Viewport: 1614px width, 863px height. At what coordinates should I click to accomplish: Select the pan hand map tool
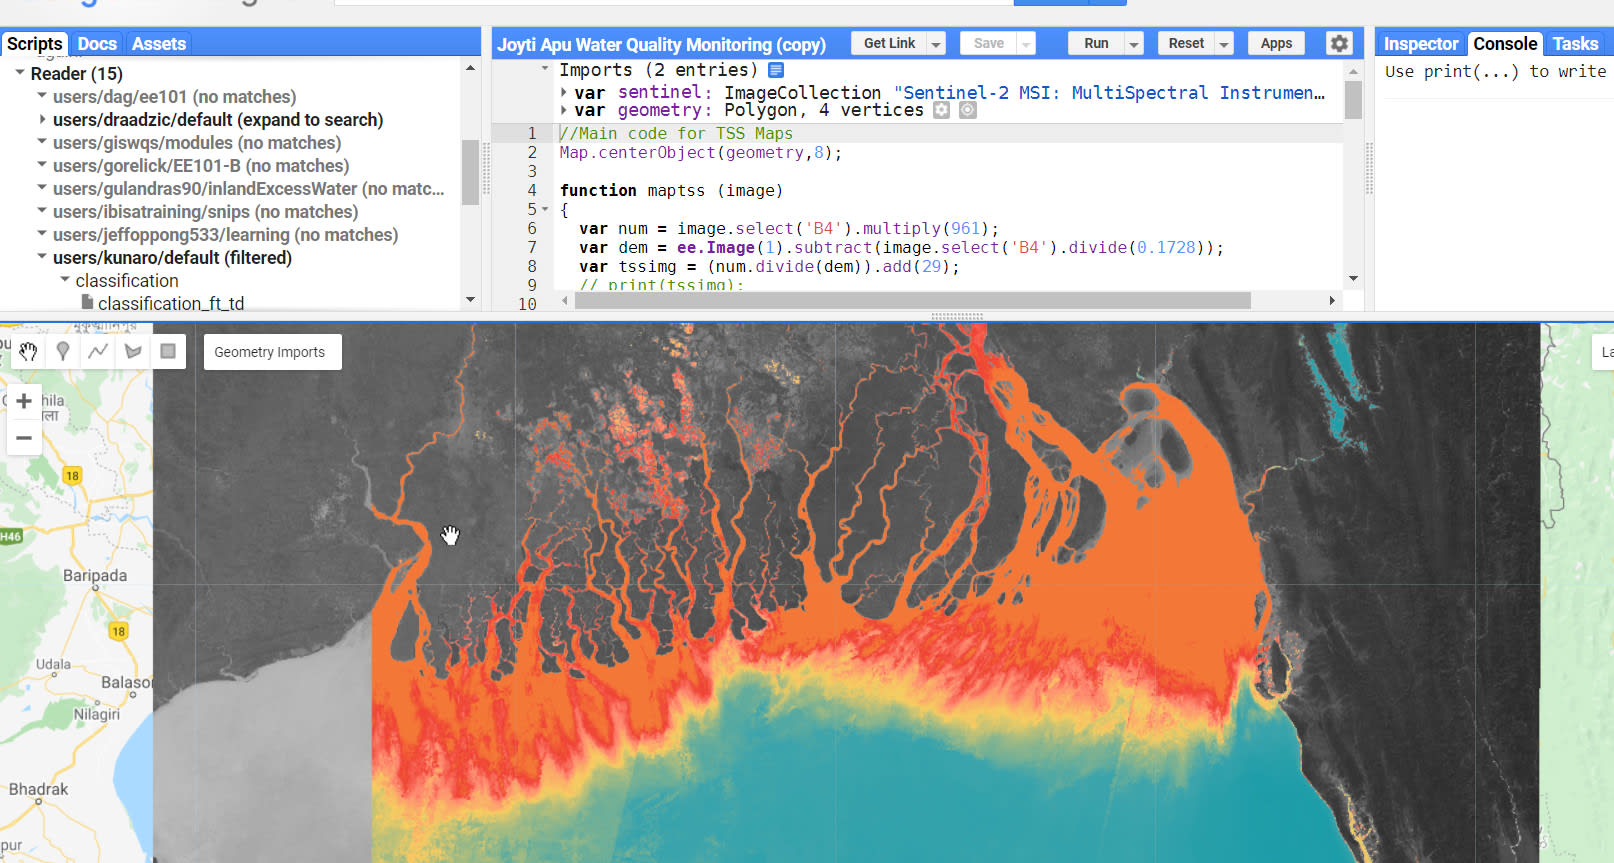[28, 351]
